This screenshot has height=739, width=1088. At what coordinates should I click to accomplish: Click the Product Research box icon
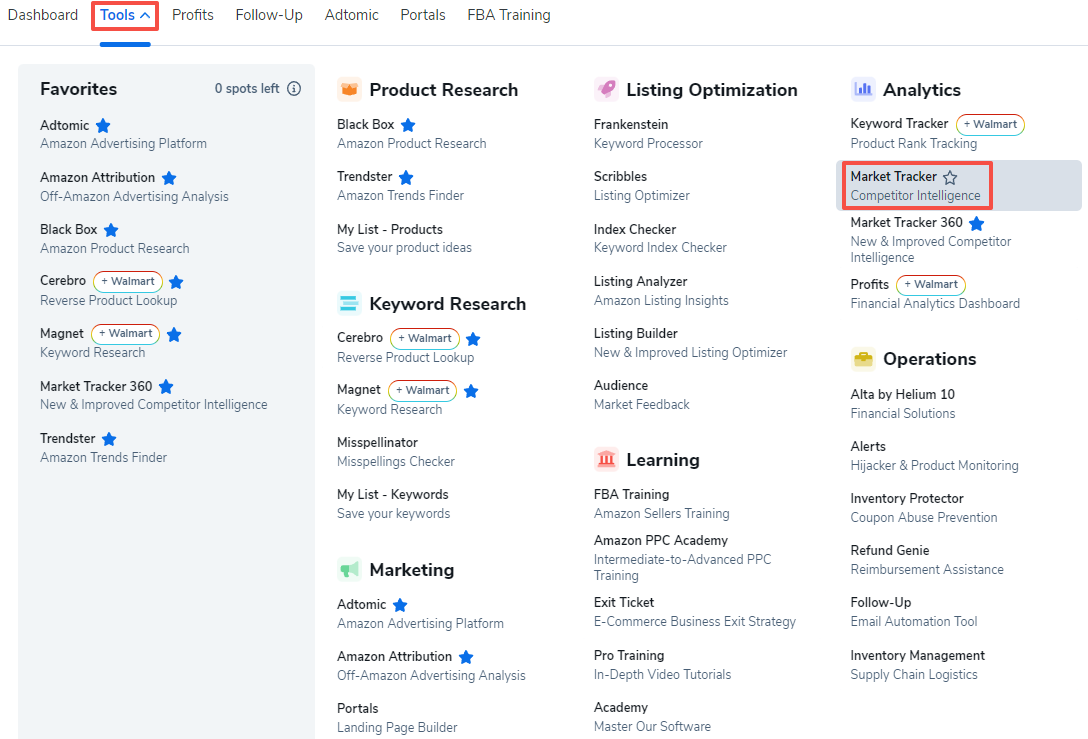click(x=349, y=90)
